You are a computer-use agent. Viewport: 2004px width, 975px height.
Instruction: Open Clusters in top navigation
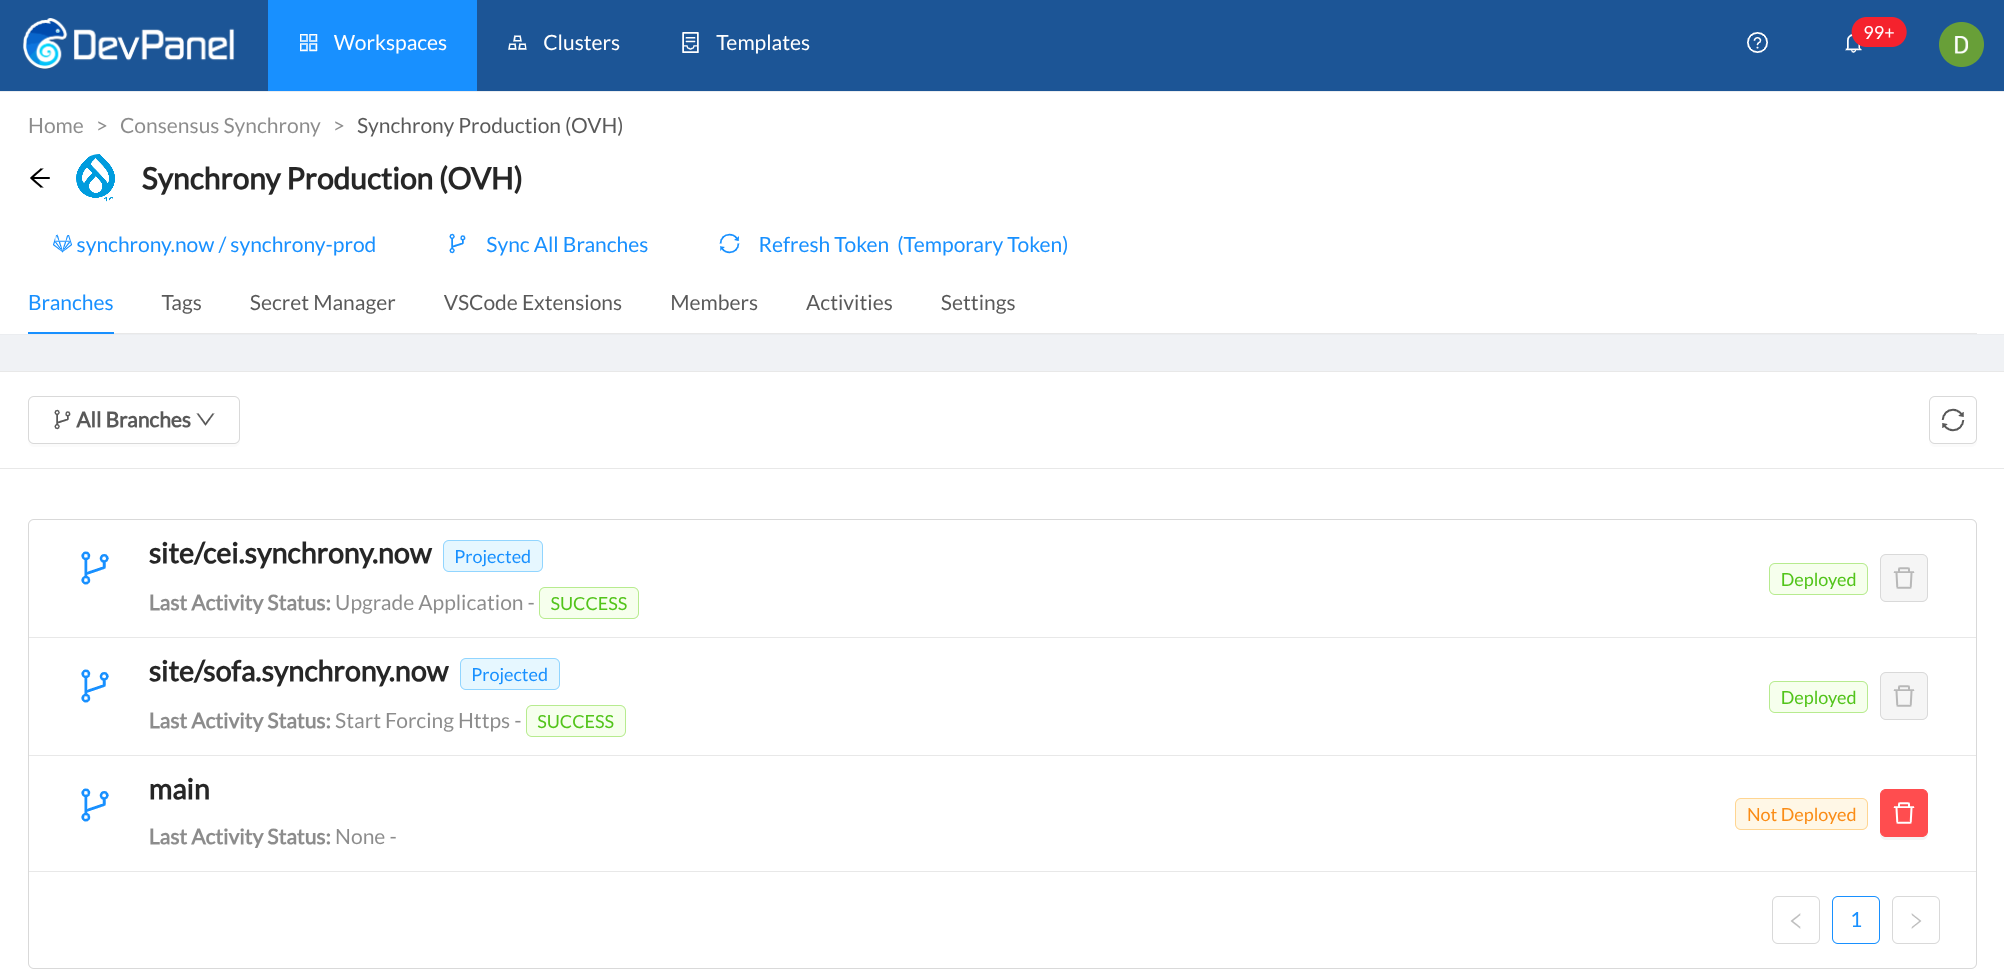563,44
